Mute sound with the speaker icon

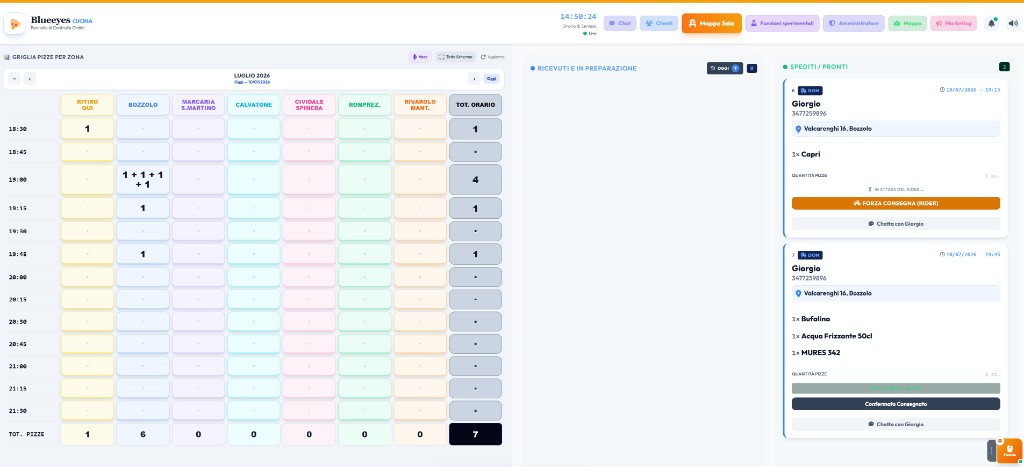pyautogui.click(x=1013, y=24)
